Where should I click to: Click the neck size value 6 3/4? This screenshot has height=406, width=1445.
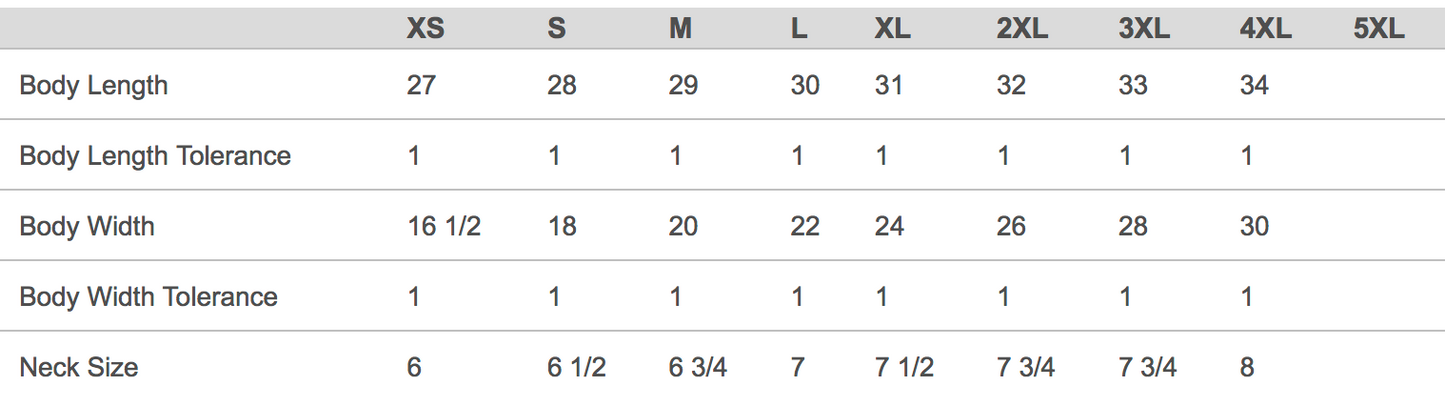pyautogui.click(x=697, y=368)
